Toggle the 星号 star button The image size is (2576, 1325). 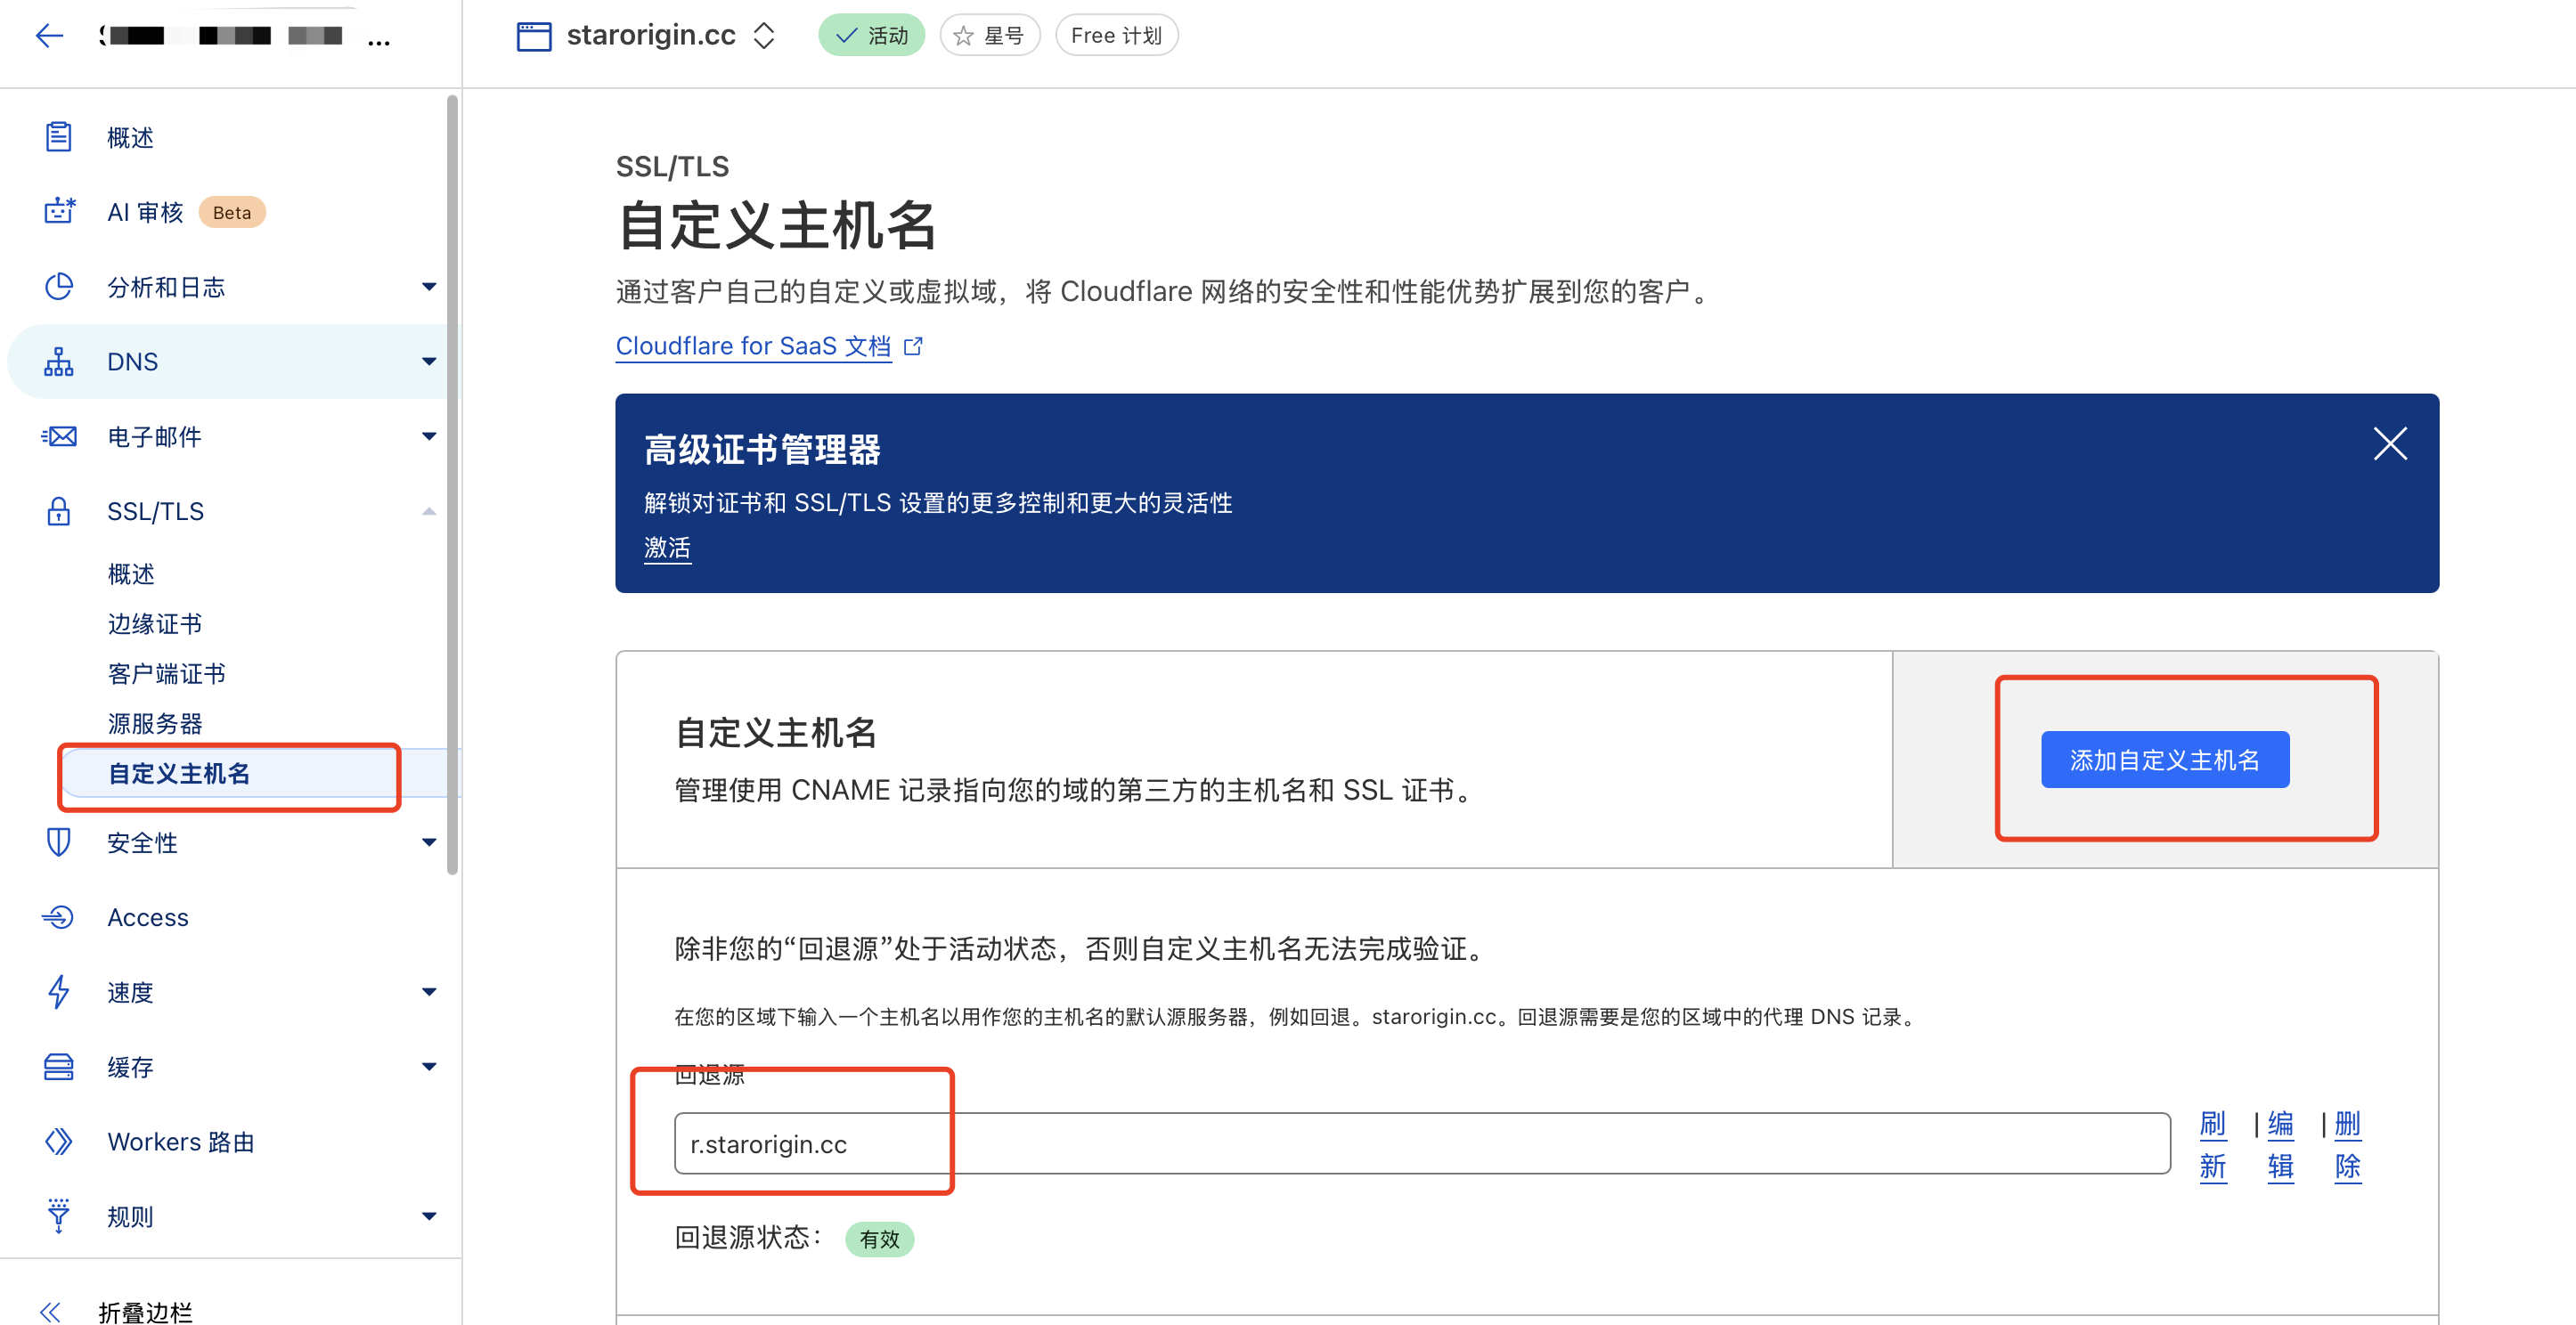(989, 36)
